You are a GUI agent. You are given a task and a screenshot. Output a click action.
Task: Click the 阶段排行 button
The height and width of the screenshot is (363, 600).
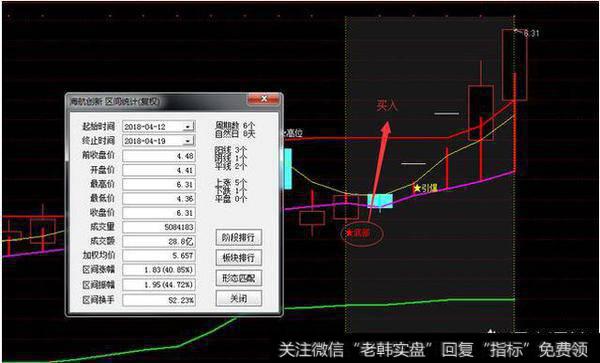[238, 237]
